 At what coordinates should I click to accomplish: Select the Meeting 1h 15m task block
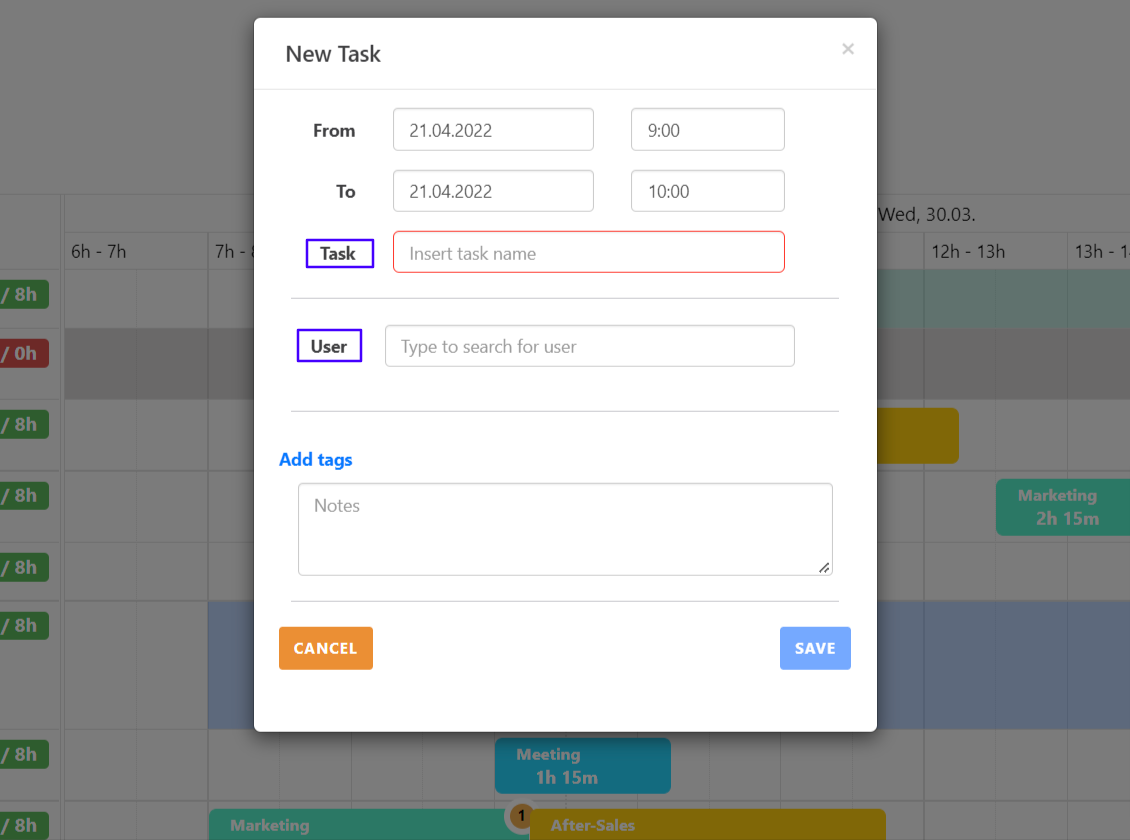[x=582, y=766]
